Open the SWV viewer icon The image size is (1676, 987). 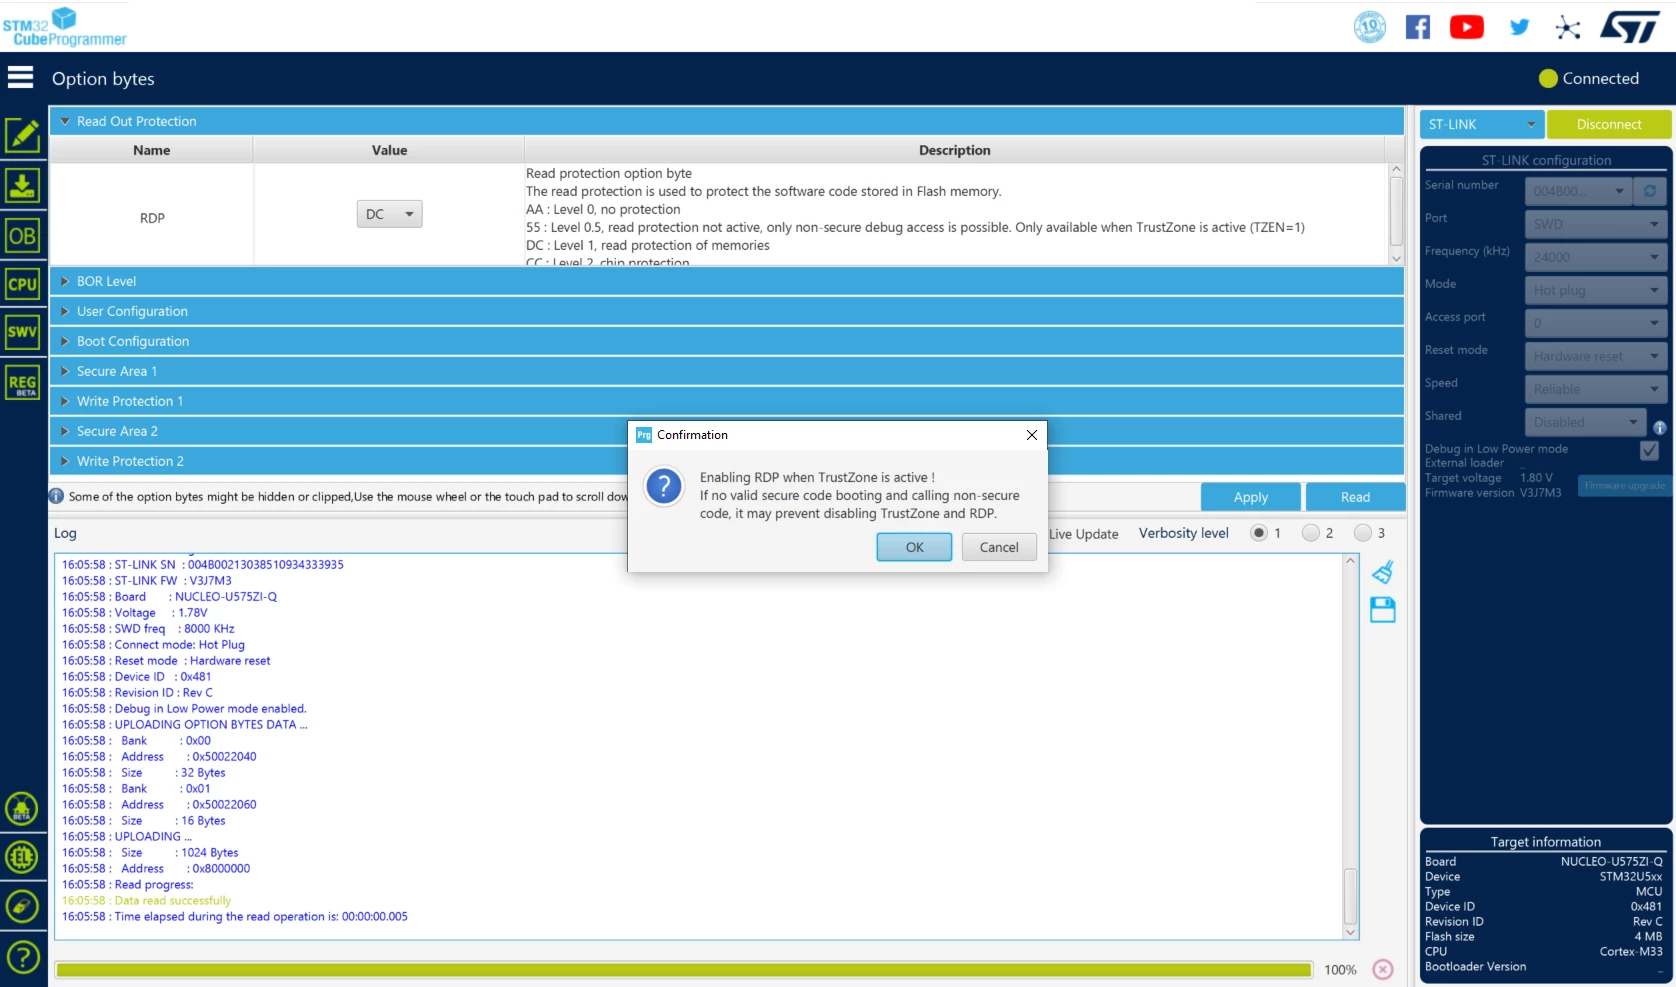click(x=23, y=332)
